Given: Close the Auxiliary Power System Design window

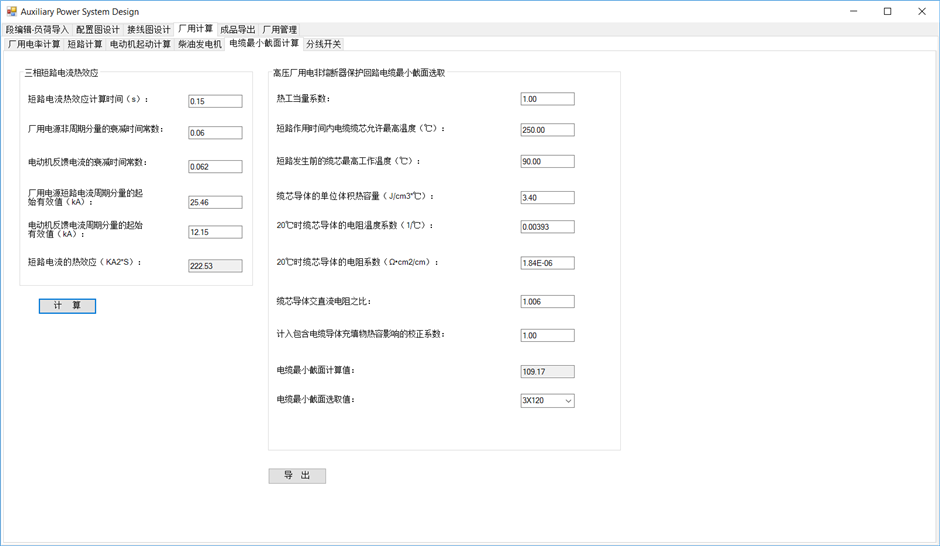Looking at the screenshot, I should (922, 11).
